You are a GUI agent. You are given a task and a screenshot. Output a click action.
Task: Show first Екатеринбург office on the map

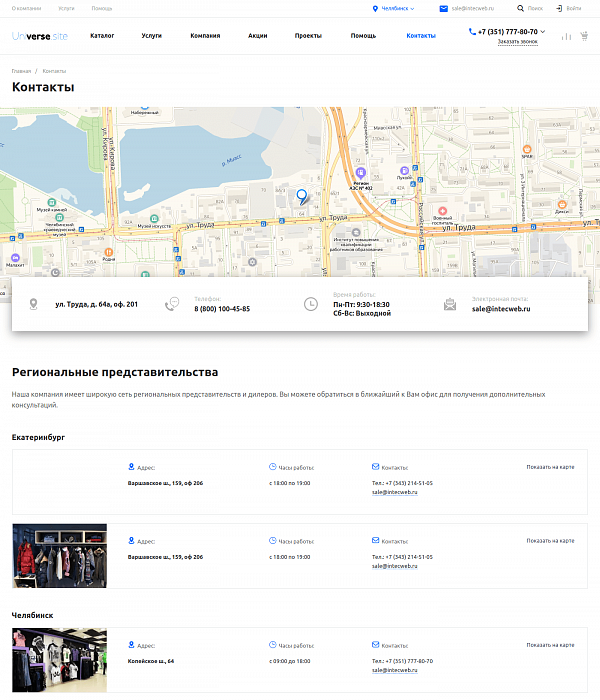550,466
